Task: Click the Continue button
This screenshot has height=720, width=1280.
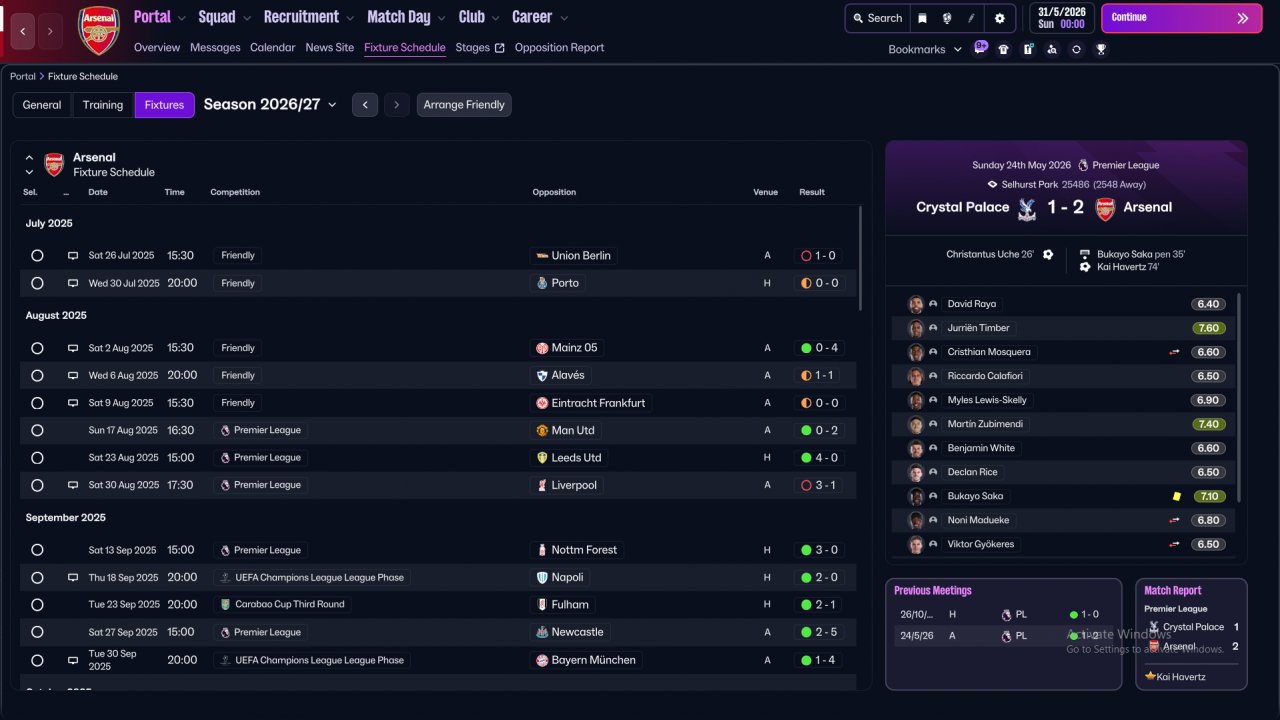Action: click(1181, 18)
